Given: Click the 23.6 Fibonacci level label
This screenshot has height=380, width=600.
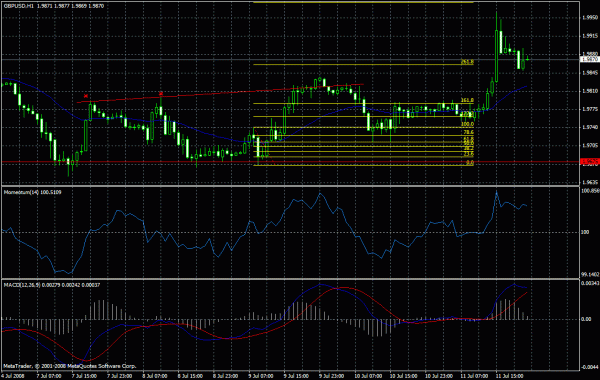Looking at the screenshot, I should point(468,154).
